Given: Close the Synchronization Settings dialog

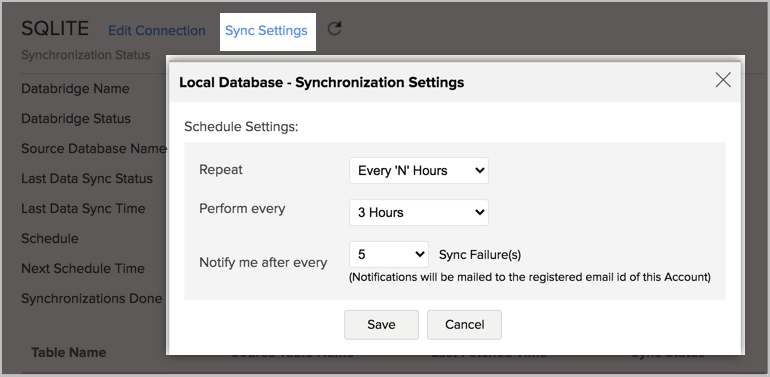Looking at the screenshot, I should point(723,80).
